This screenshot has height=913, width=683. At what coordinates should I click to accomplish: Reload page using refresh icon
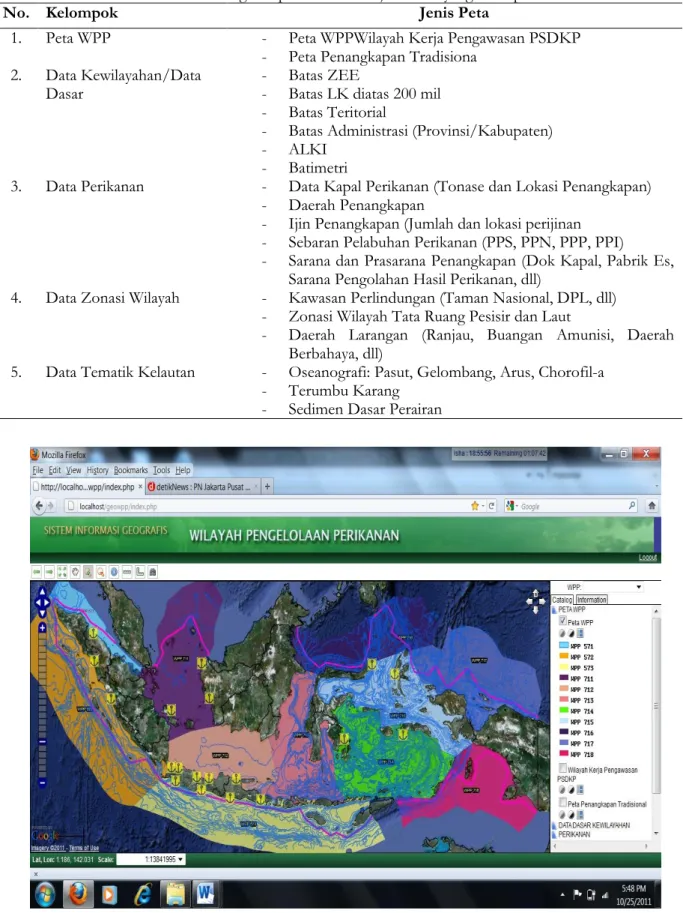[491, 506]
